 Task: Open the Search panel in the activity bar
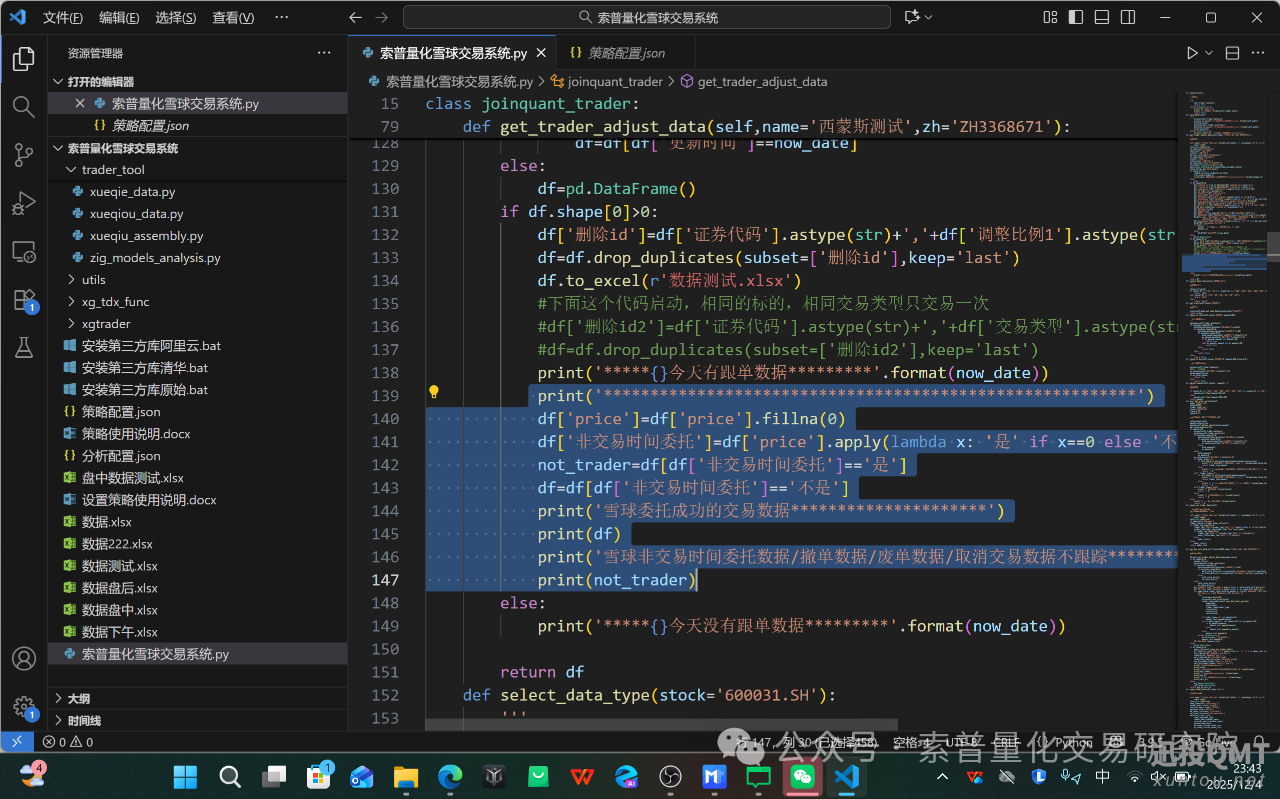pos(23,106)
